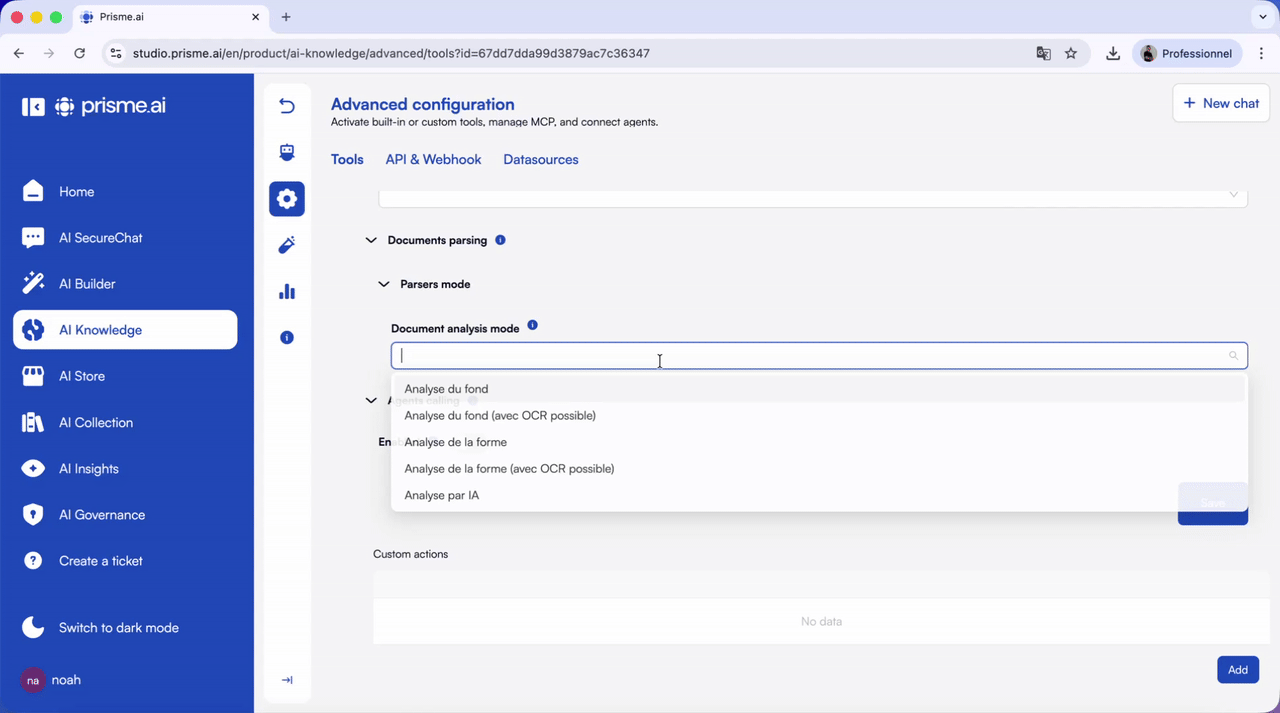Open AI Store section

point(125,376)
